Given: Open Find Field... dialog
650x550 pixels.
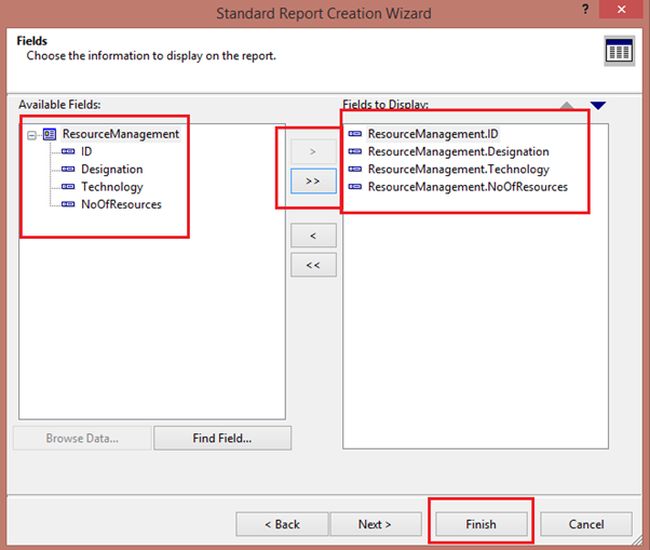Looking at the screenshot, I should (222, 438).
